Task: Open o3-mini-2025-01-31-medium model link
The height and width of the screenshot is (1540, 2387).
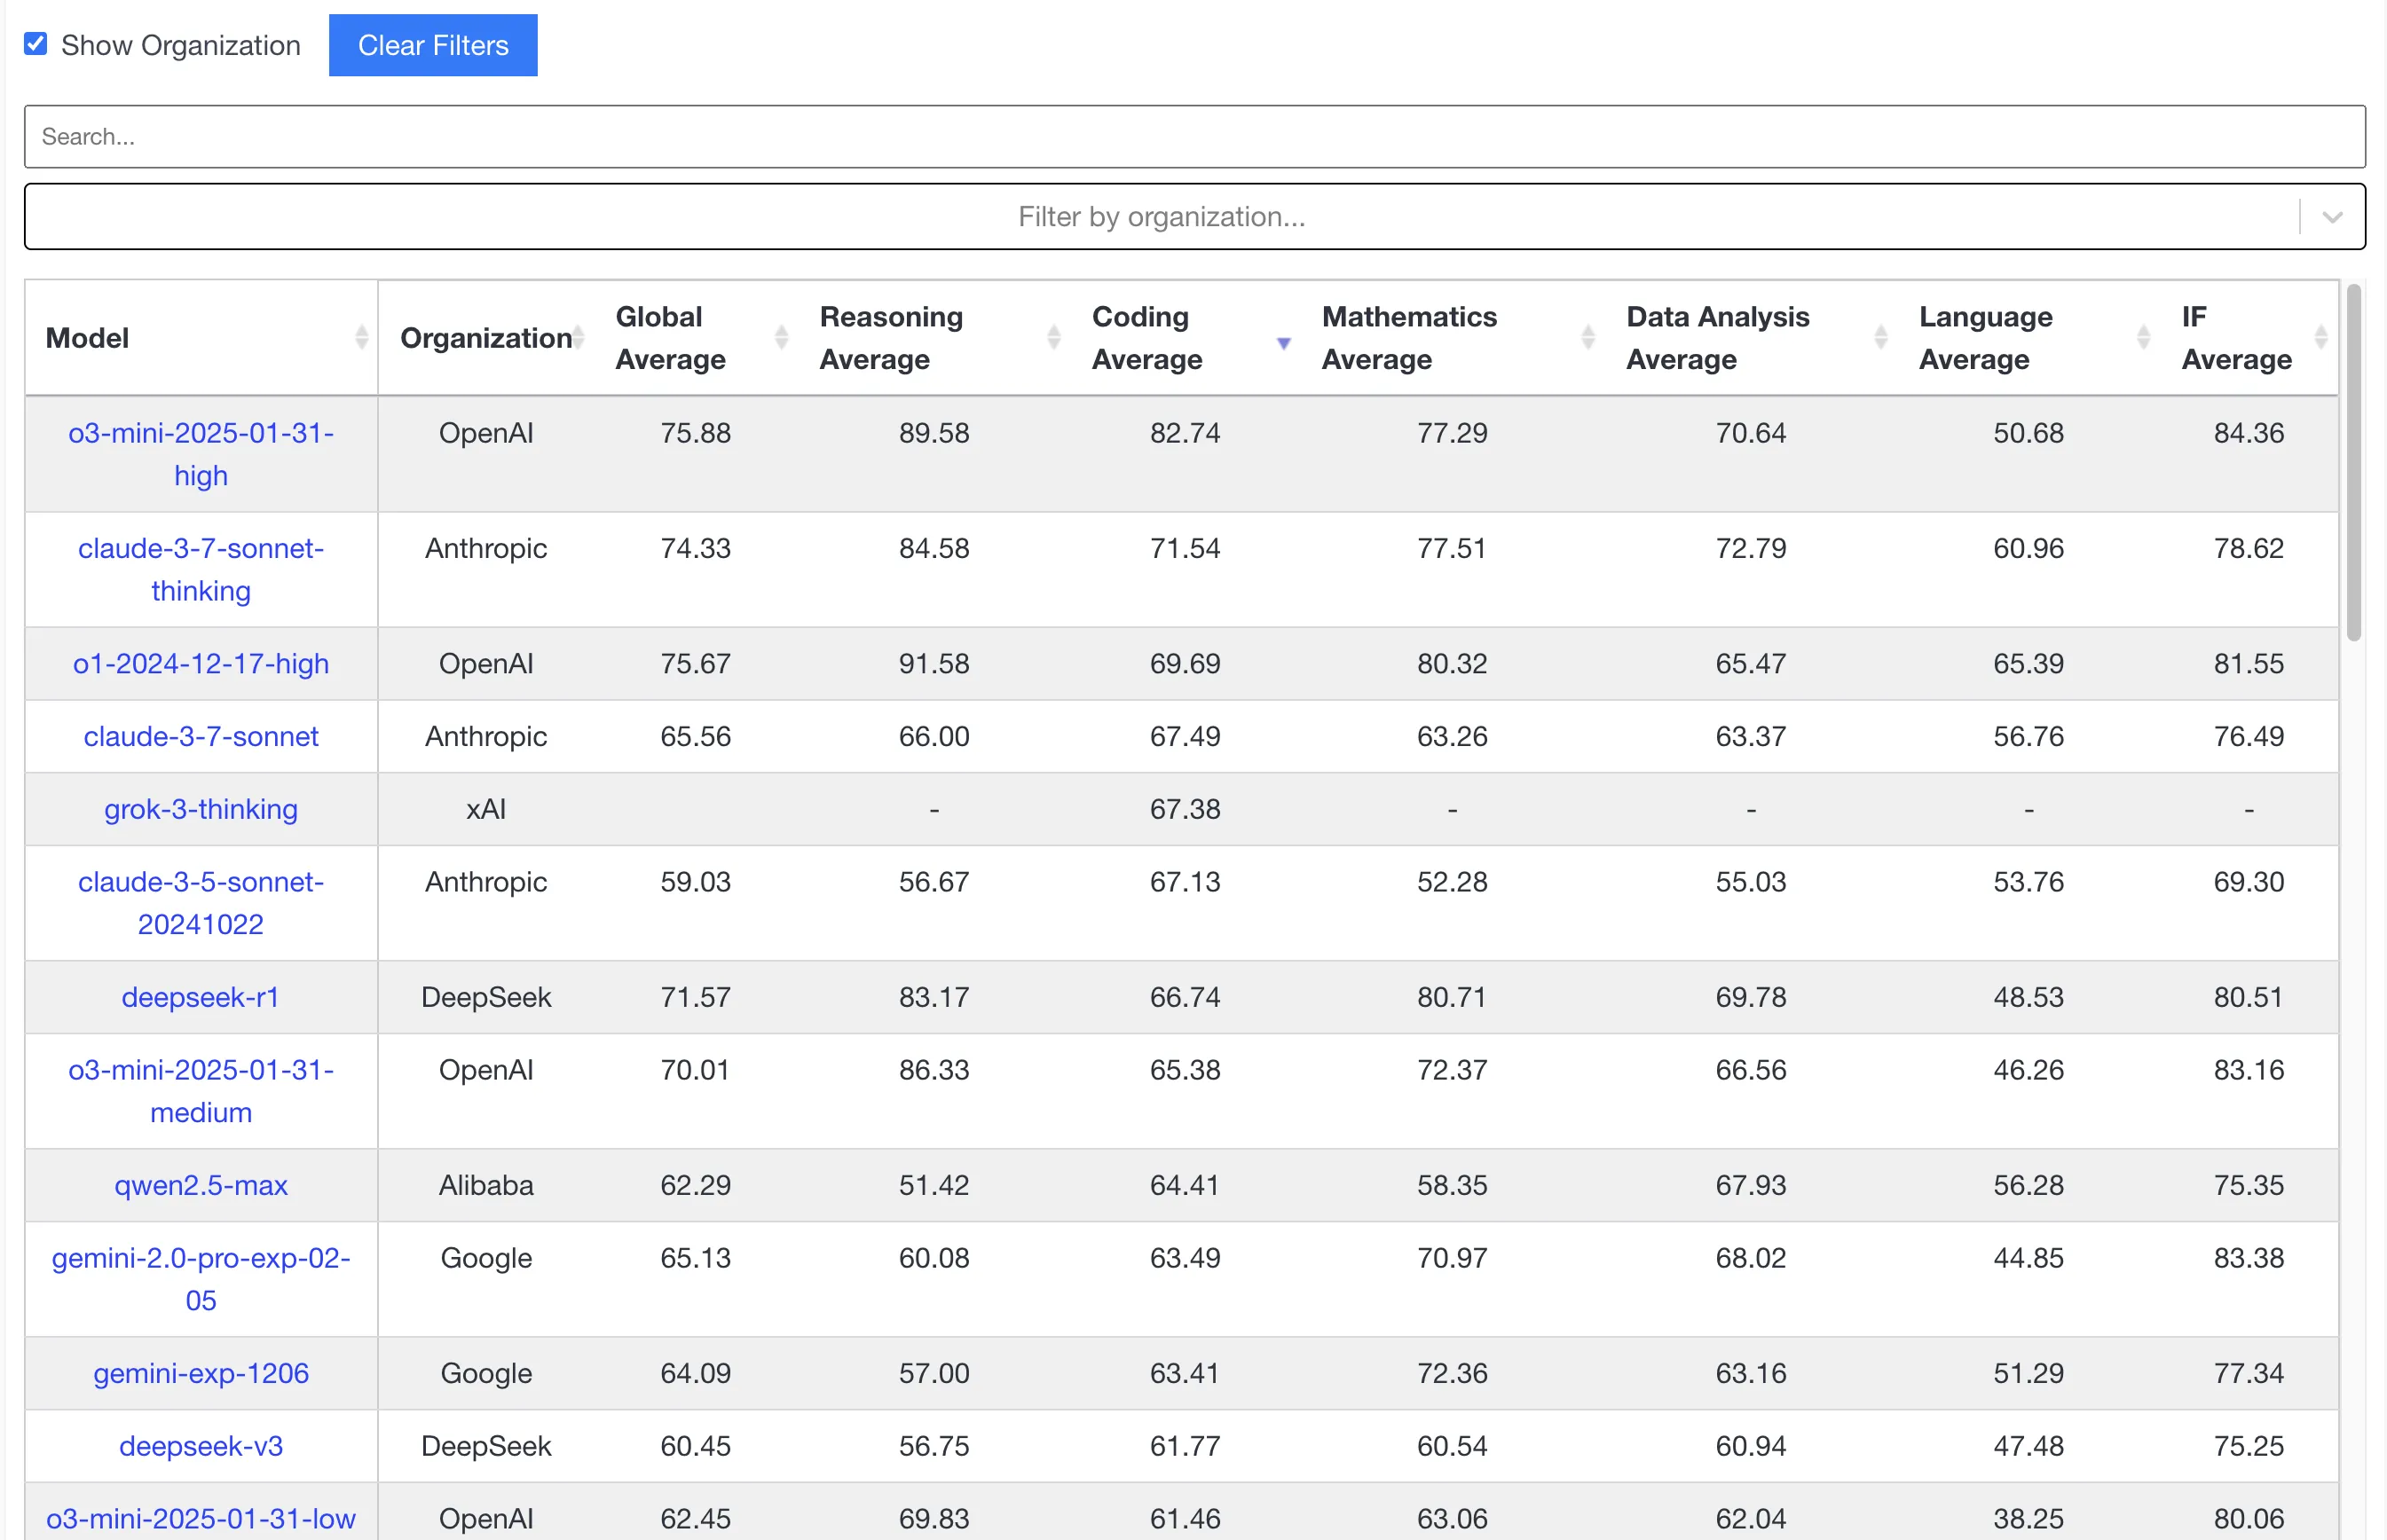Action: coord(201,1091)
